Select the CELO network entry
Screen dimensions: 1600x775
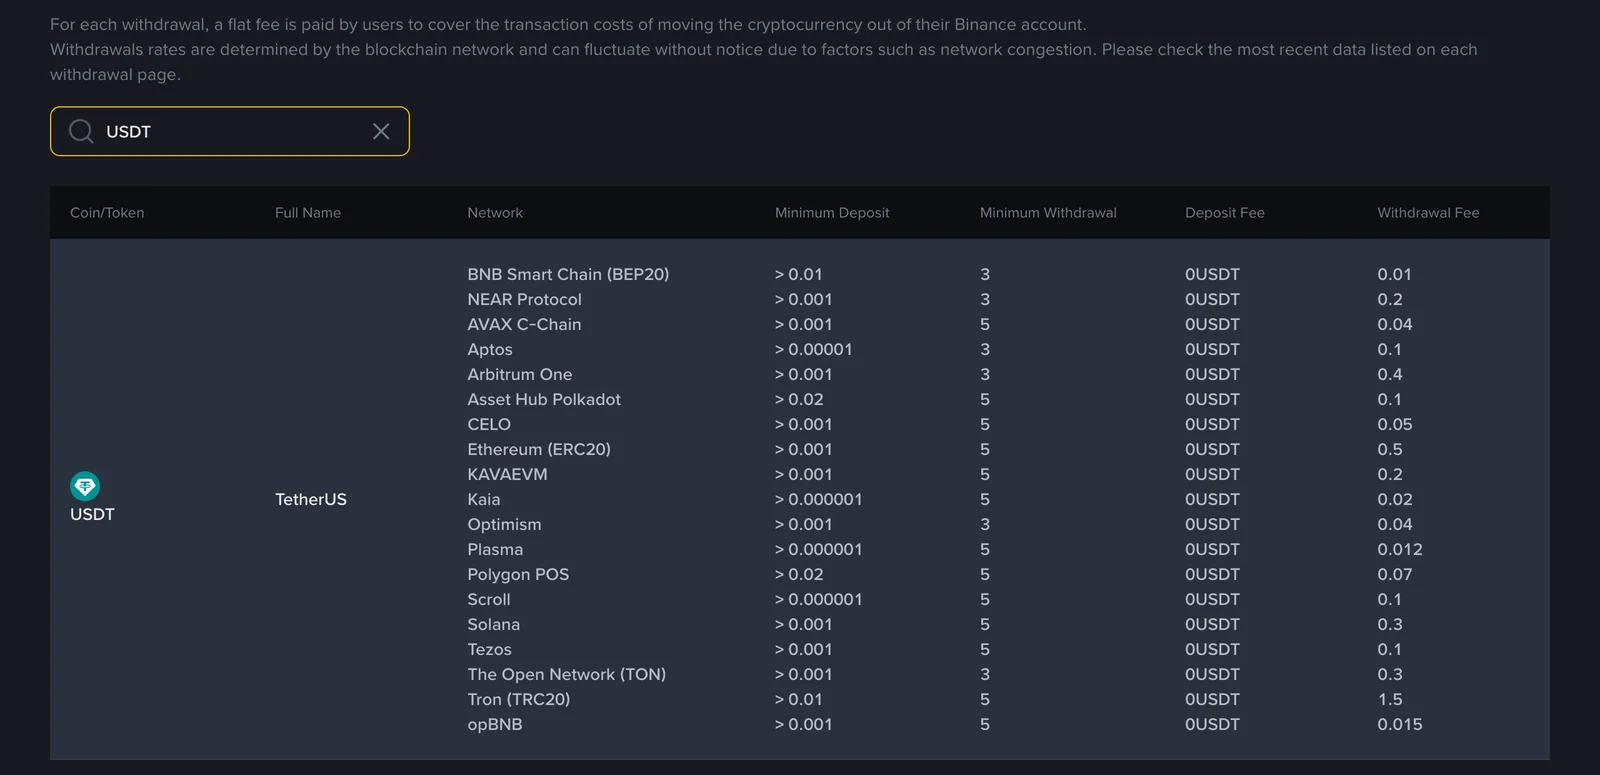point(489,424)
